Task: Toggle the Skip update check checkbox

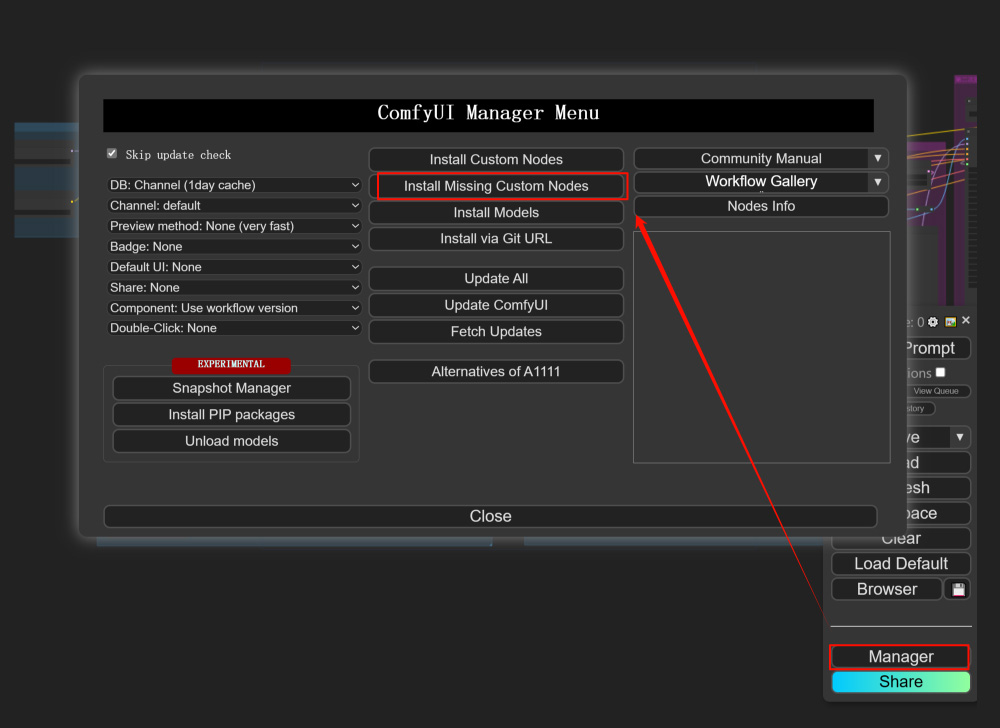Action: [x=112, y=154]
